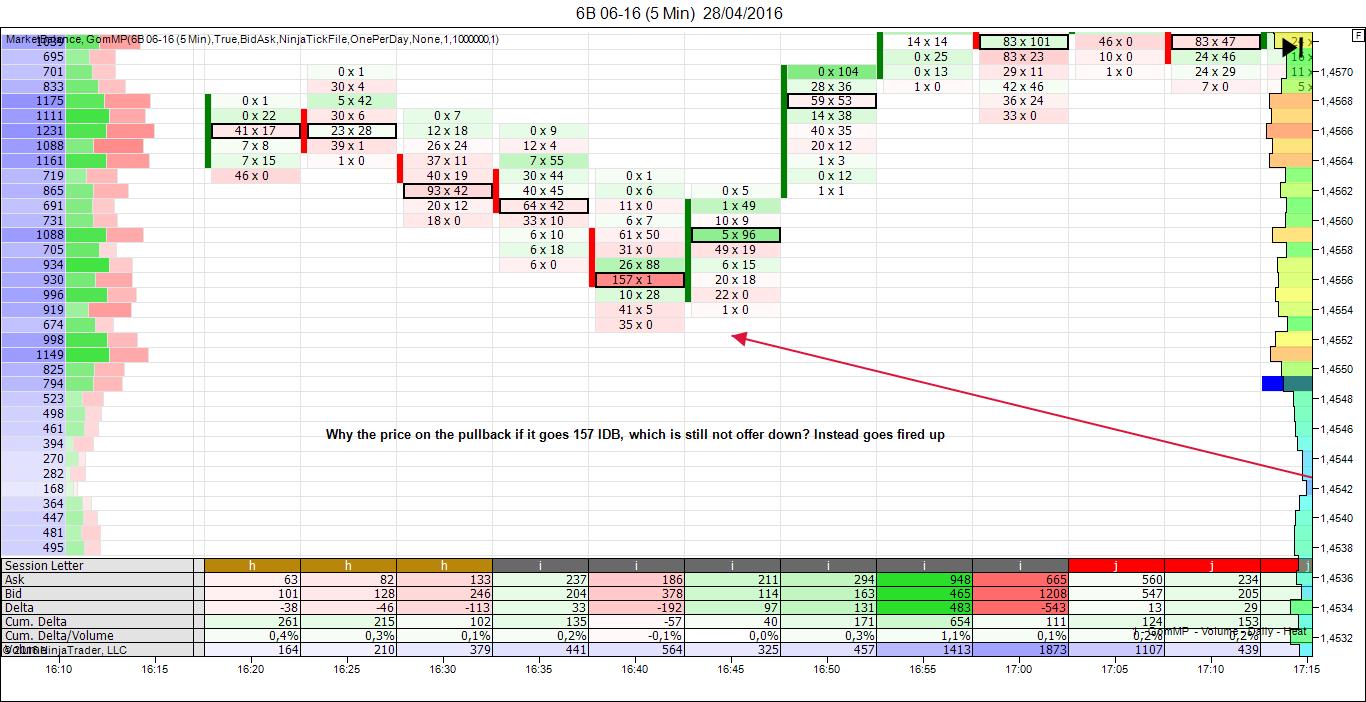The height and width of the screenshot is (702, 1366).
Task: Select Bid value 1208 in the table
Action: (x=1020, y=594)
